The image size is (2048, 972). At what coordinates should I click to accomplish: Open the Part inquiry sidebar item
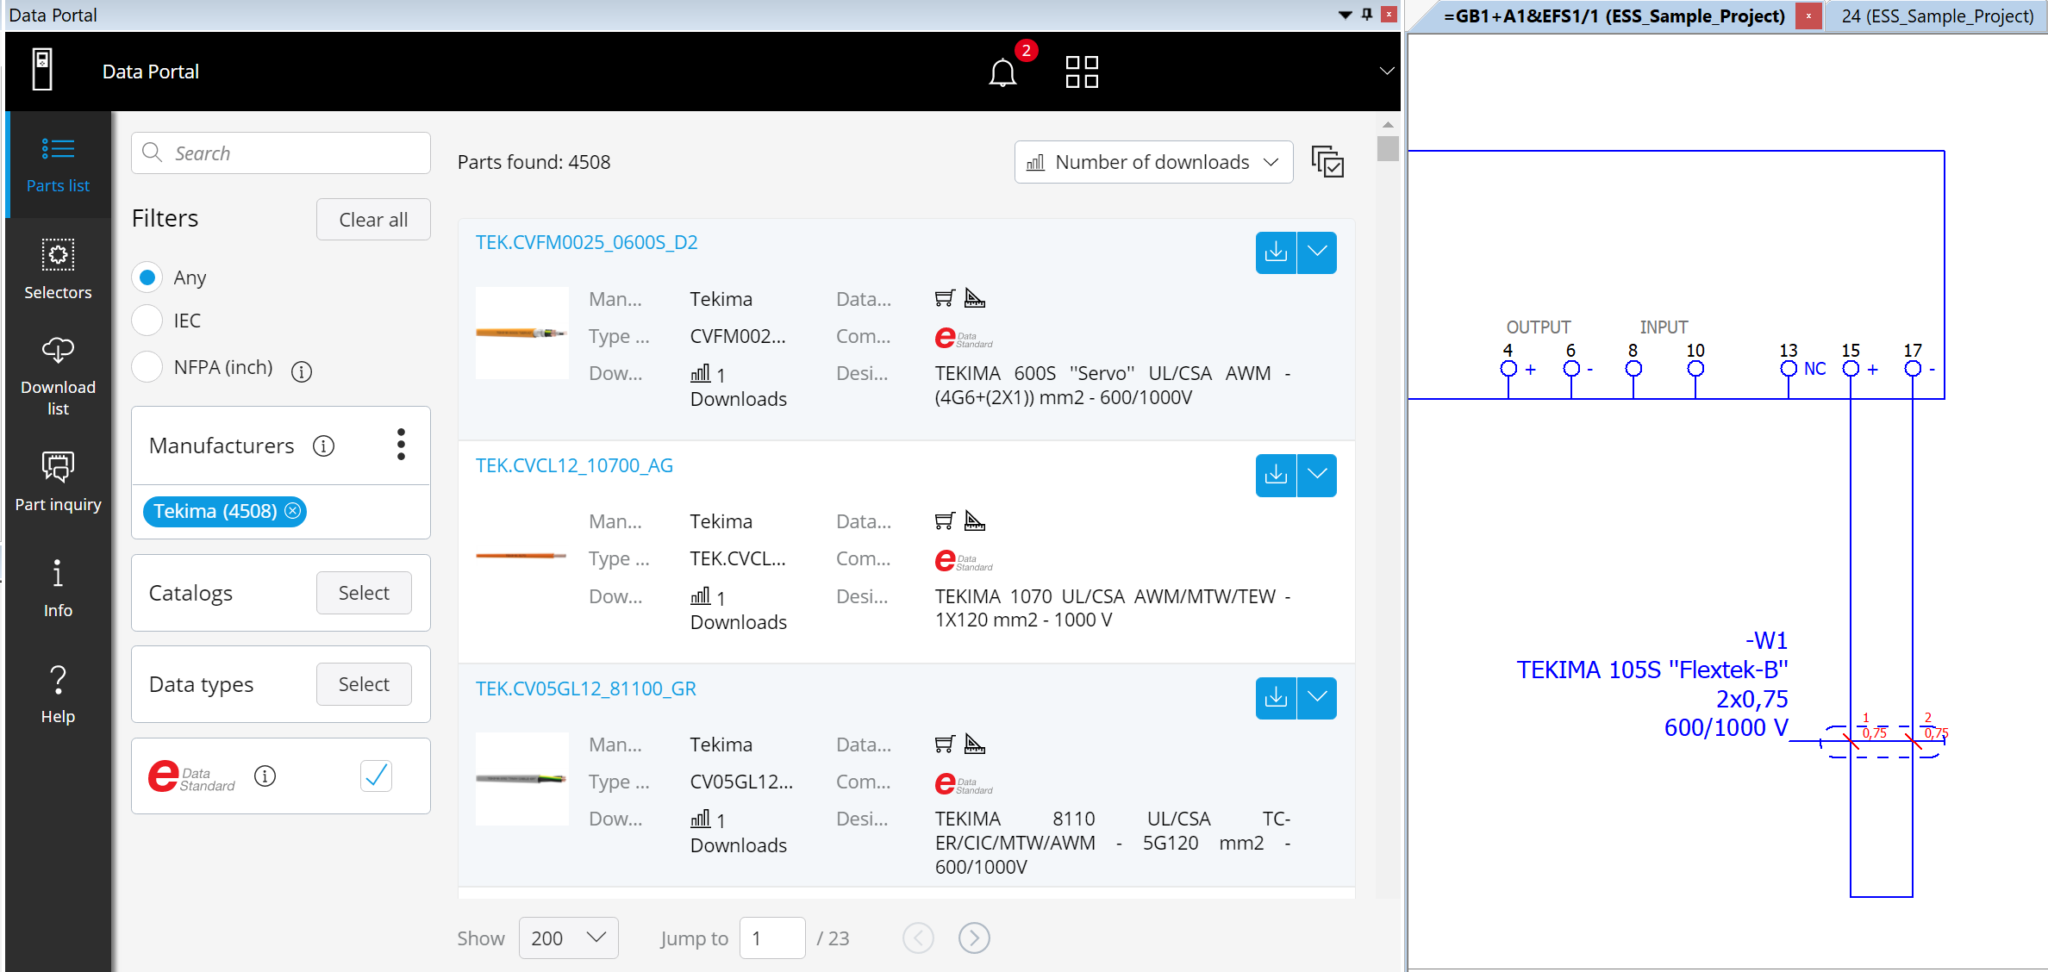[58, 482]
